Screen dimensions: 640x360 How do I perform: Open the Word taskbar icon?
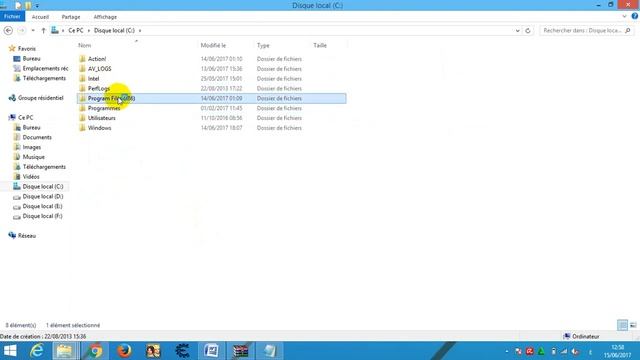(211, 351)
